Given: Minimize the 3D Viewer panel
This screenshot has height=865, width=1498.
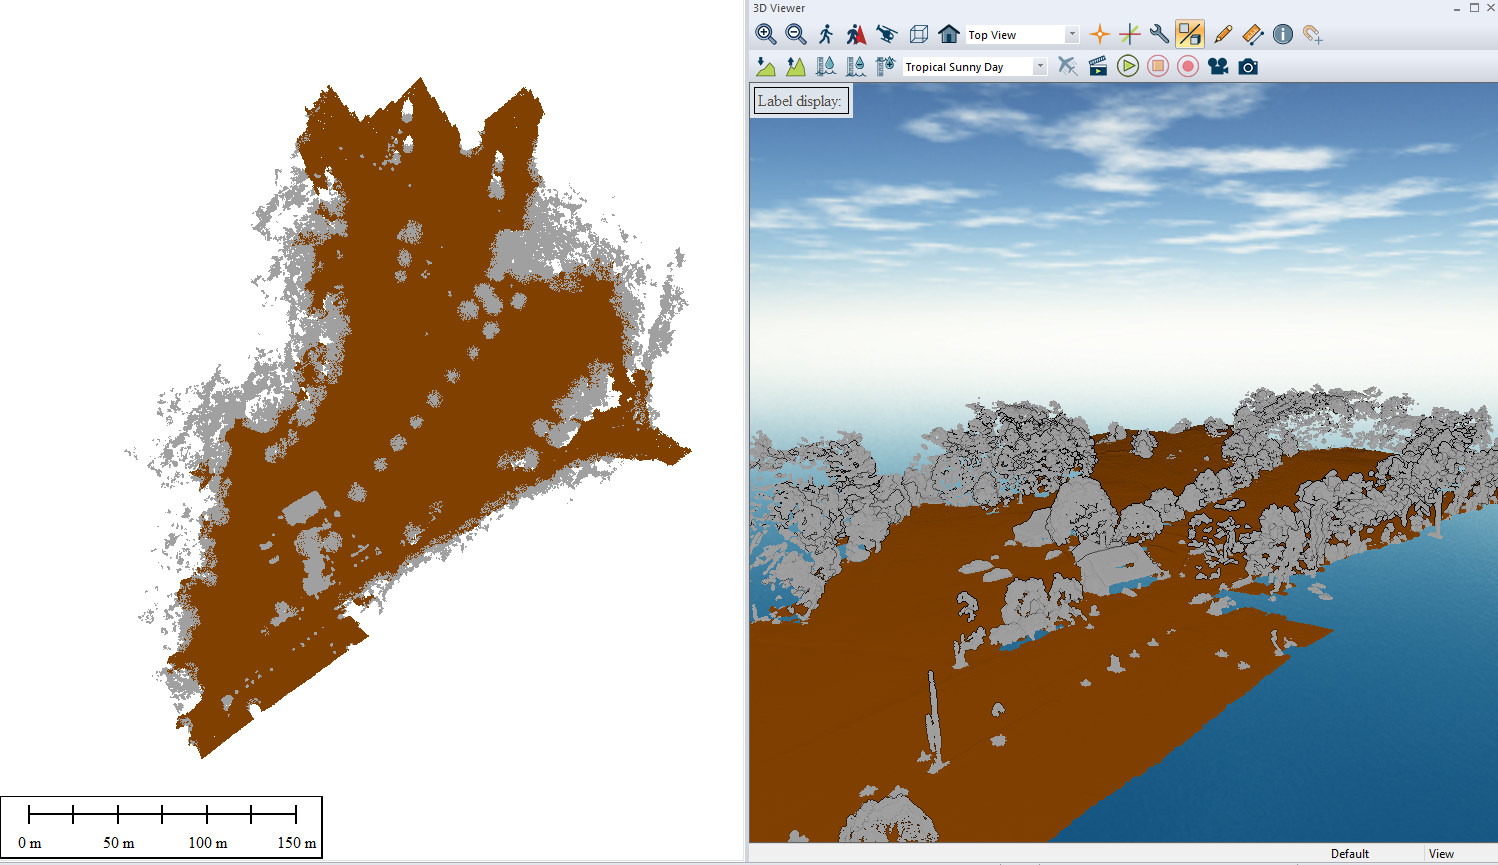Looking at the screenshot, I should pos(1457,8).
